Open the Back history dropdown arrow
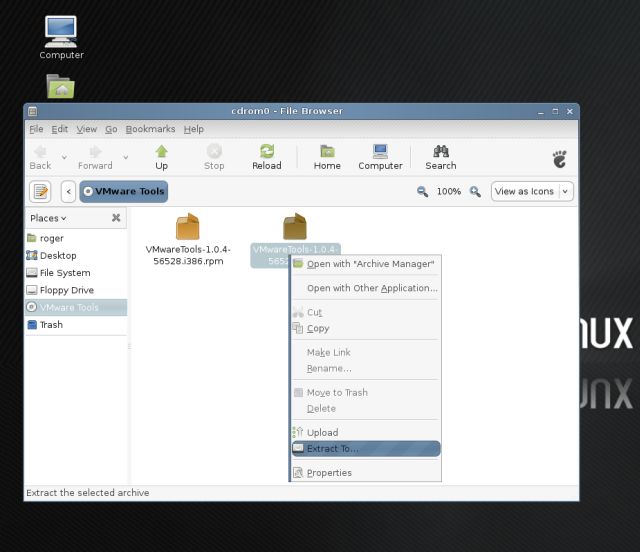This screenshot has height=552, width=640. (64, 158)
